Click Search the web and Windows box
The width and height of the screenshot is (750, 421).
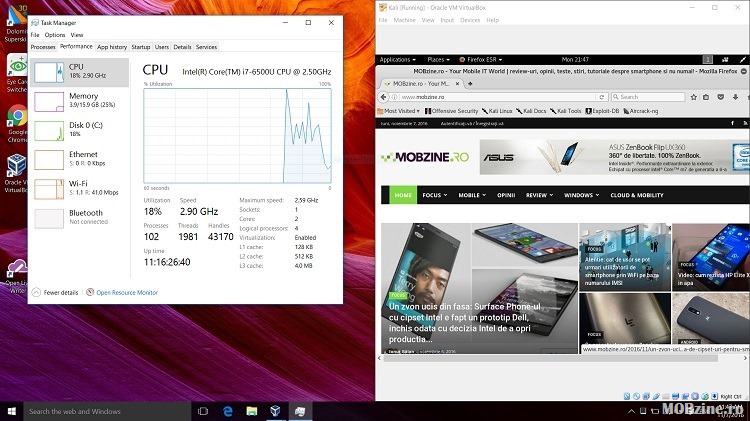coord(107,411)
